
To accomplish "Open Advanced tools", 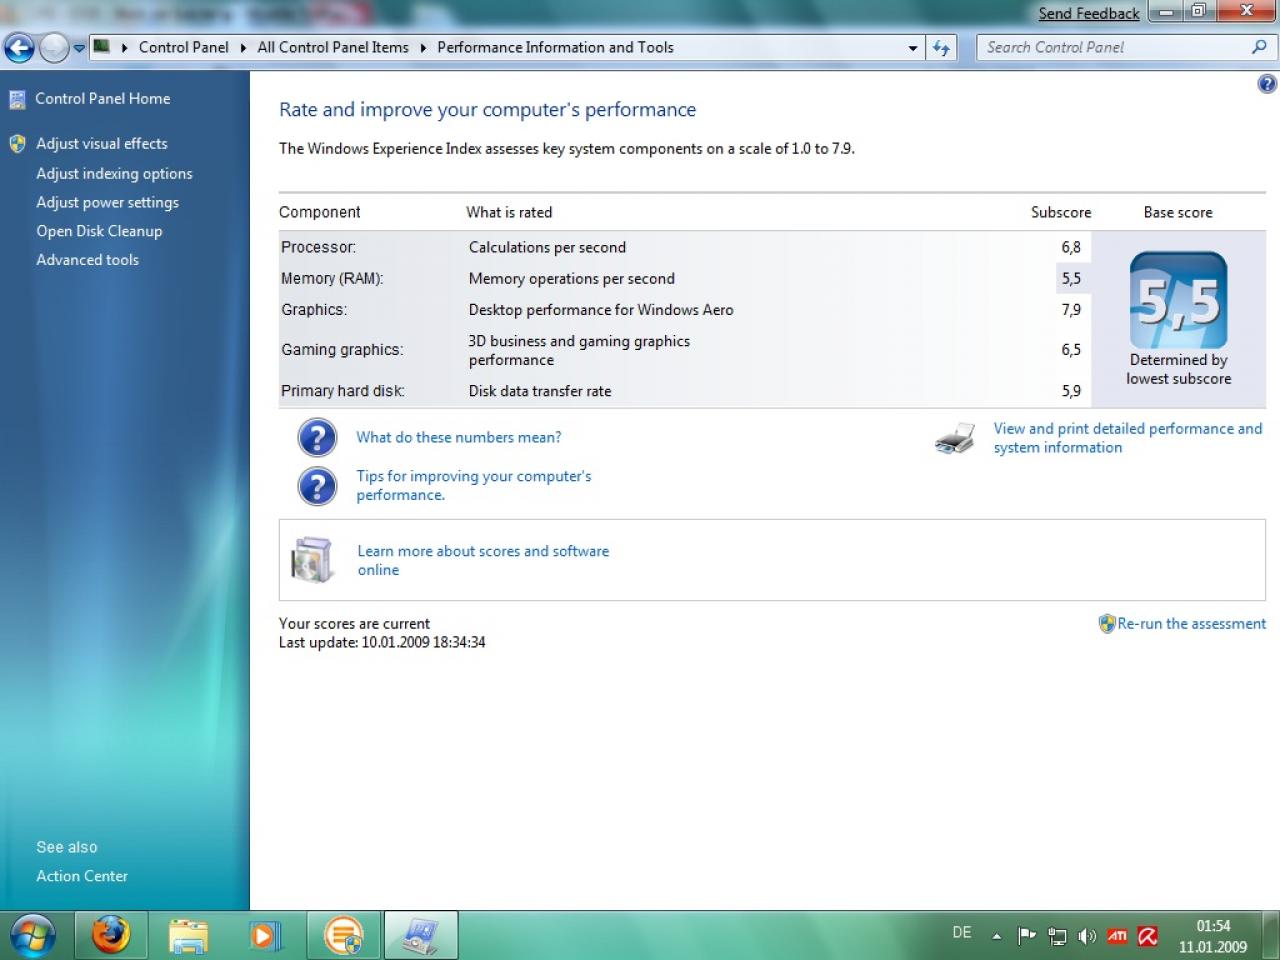I will click(x=87, y=259).
